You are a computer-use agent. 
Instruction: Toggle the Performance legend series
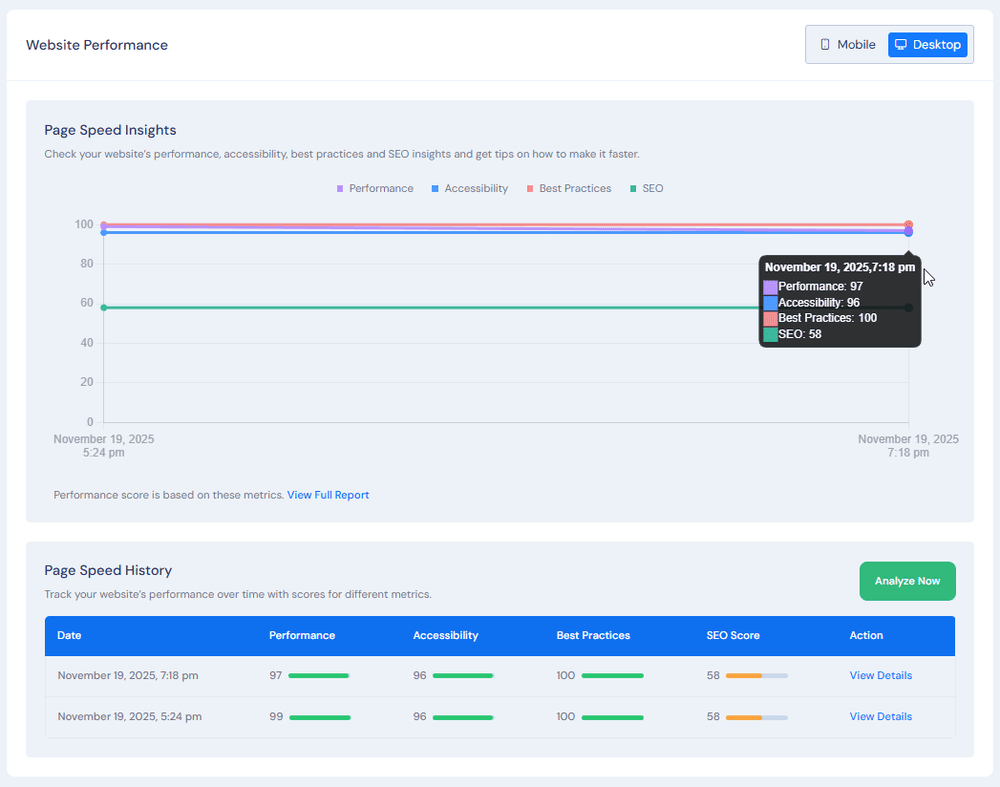(375, 188)
